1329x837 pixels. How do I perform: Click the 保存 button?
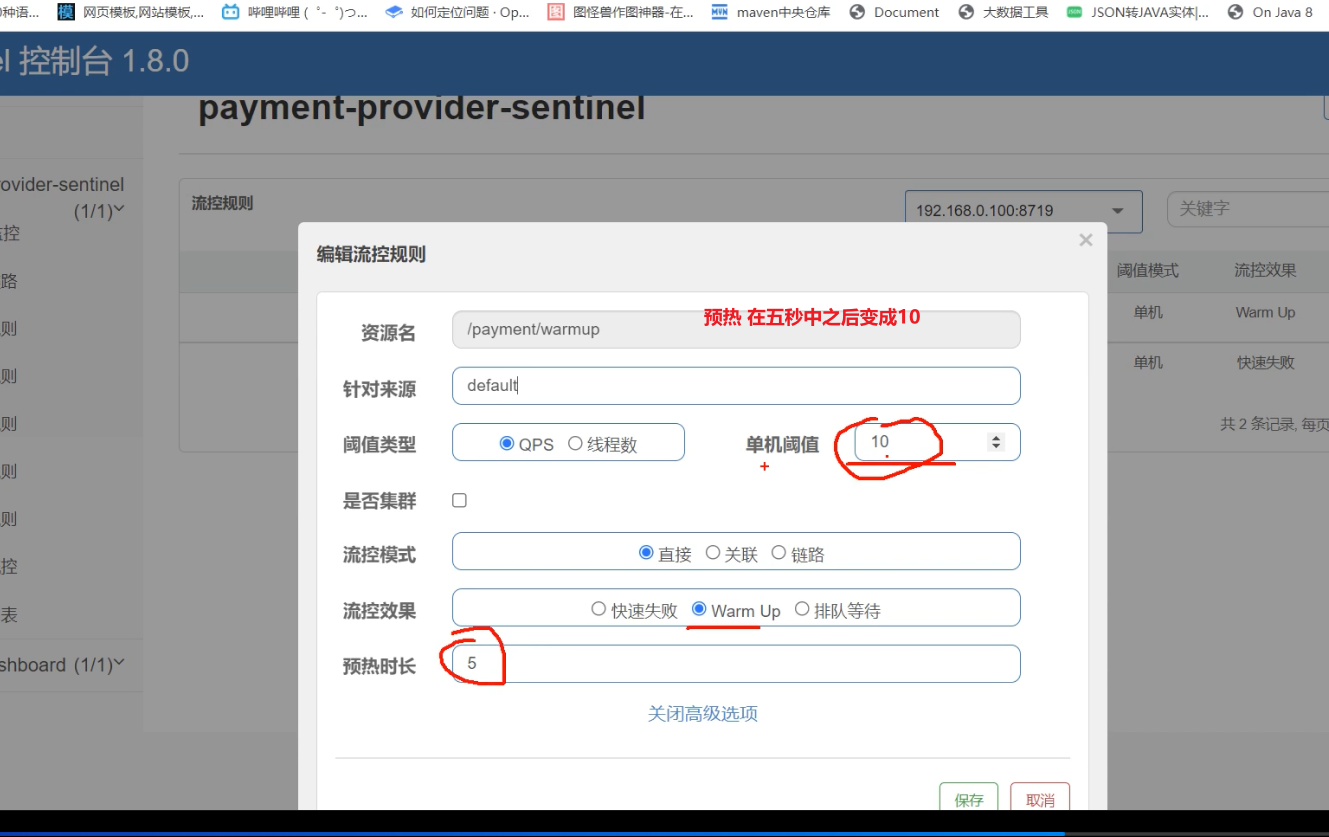click(968, 799)
